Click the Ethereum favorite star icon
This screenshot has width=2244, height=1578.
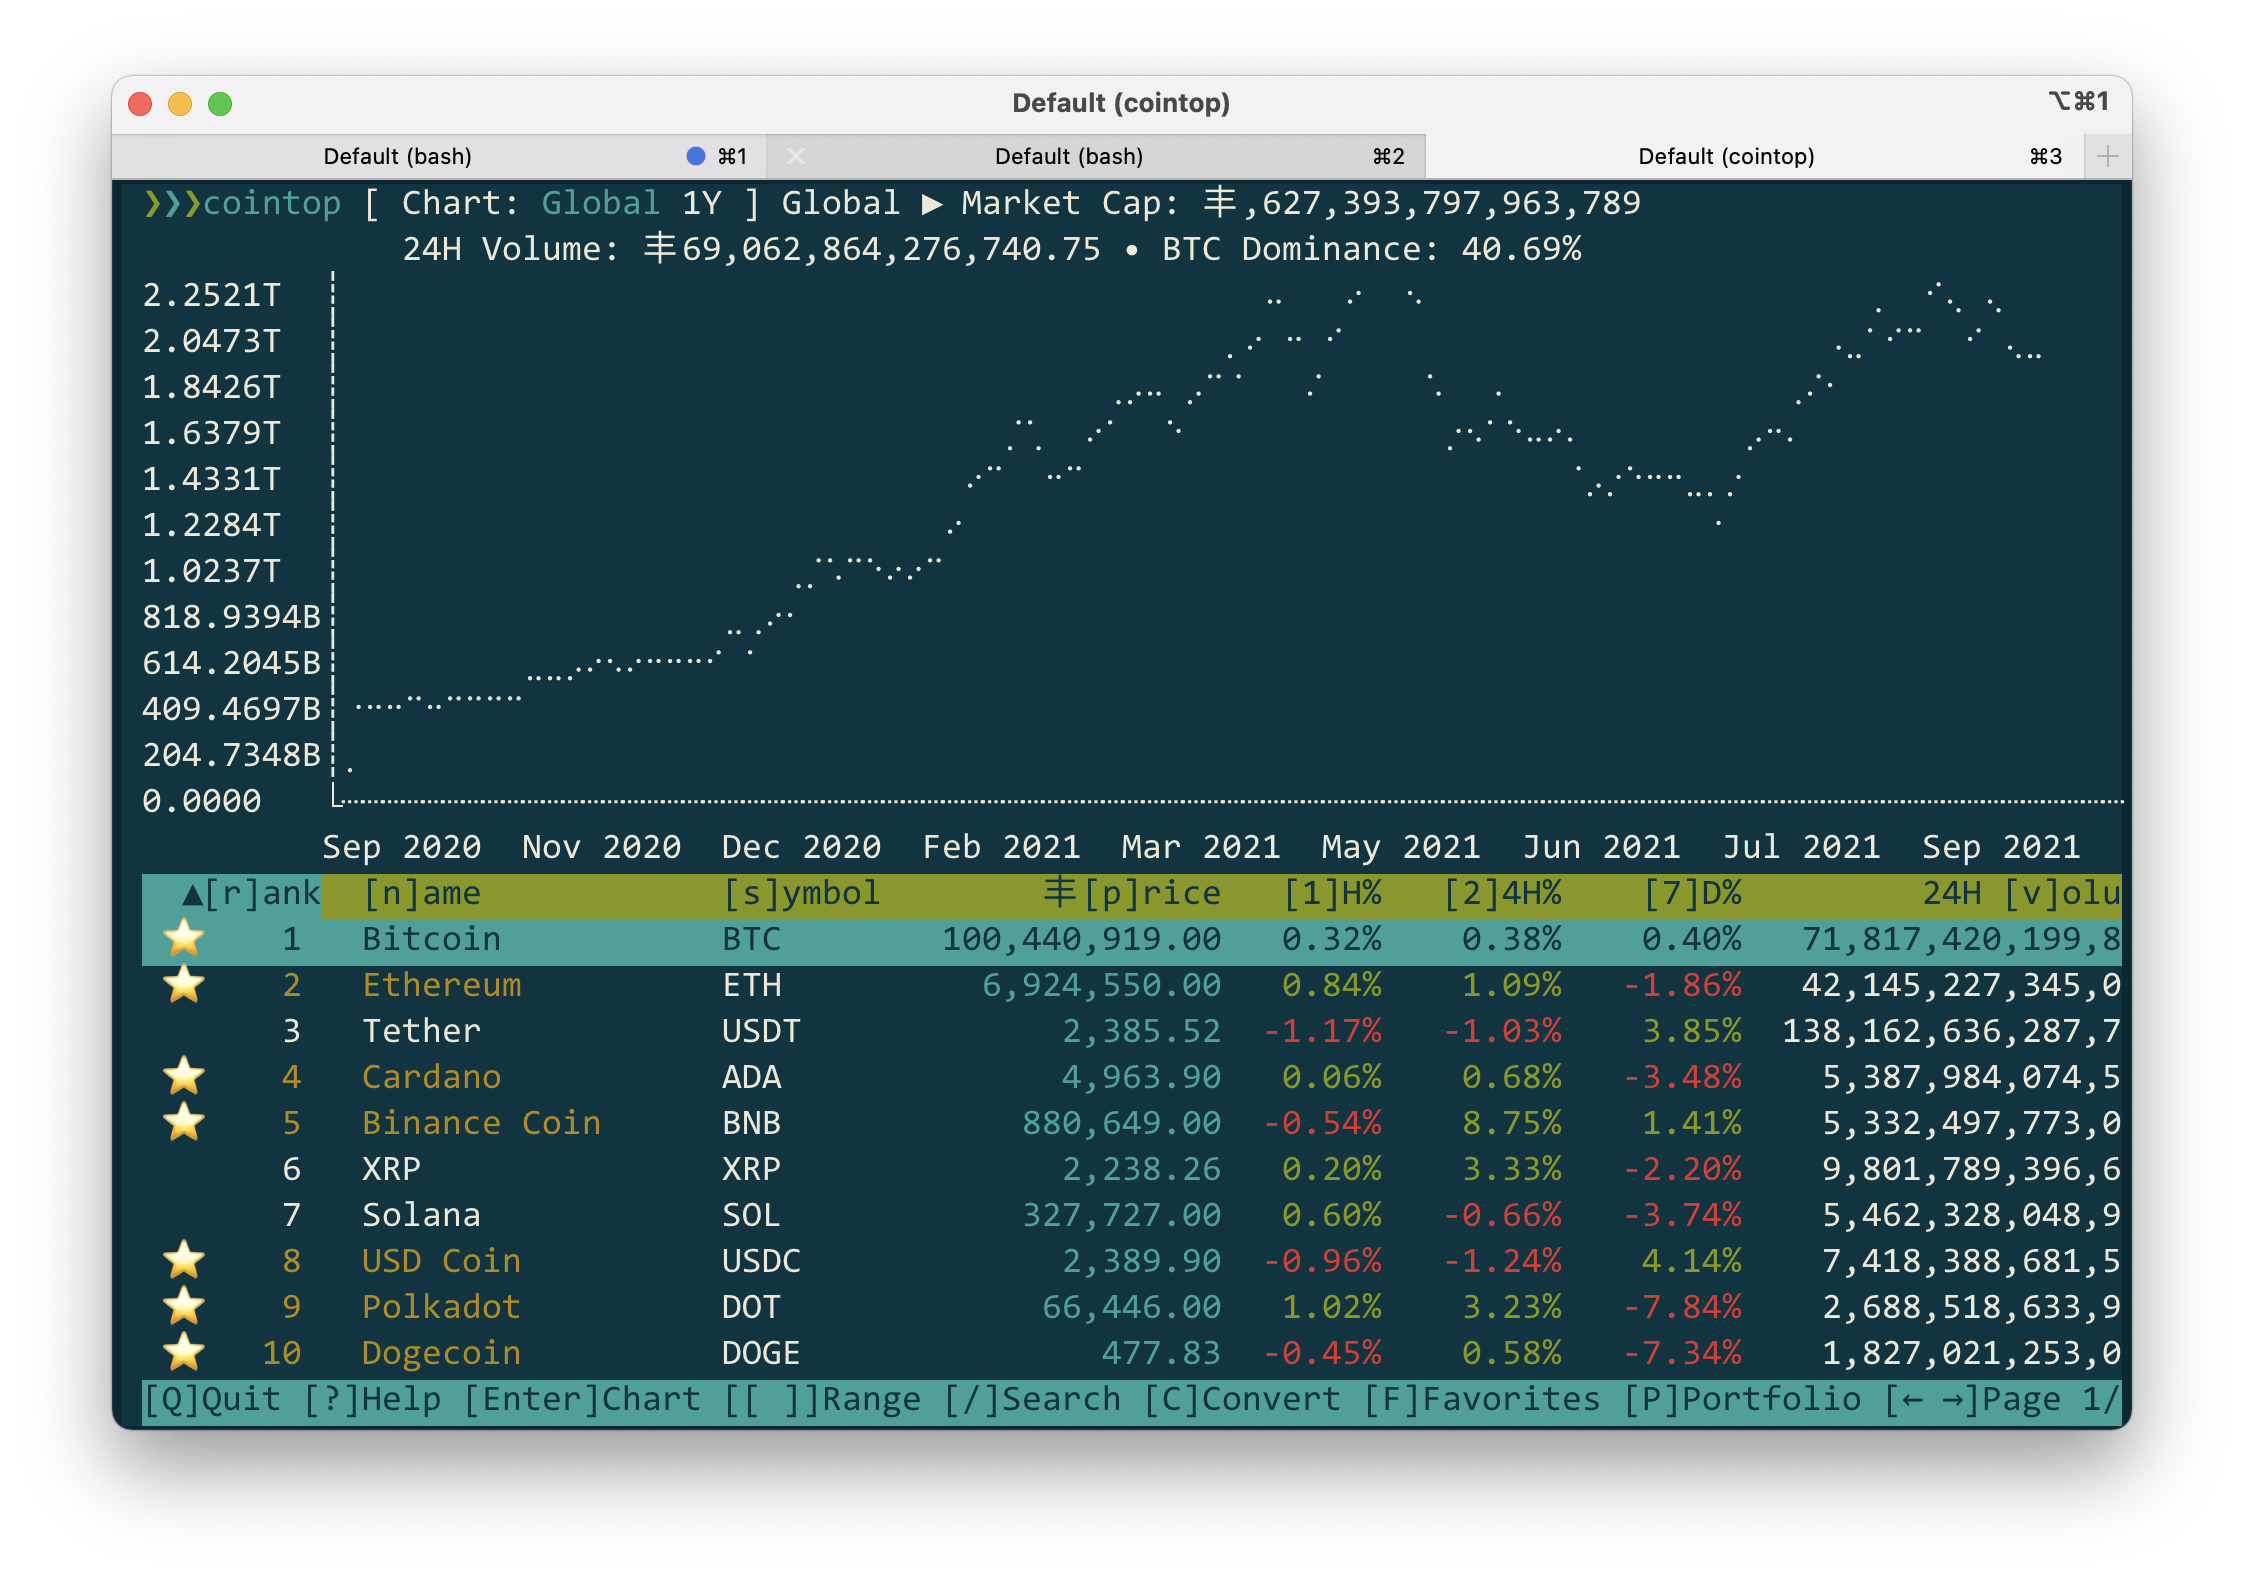[184, 985]
